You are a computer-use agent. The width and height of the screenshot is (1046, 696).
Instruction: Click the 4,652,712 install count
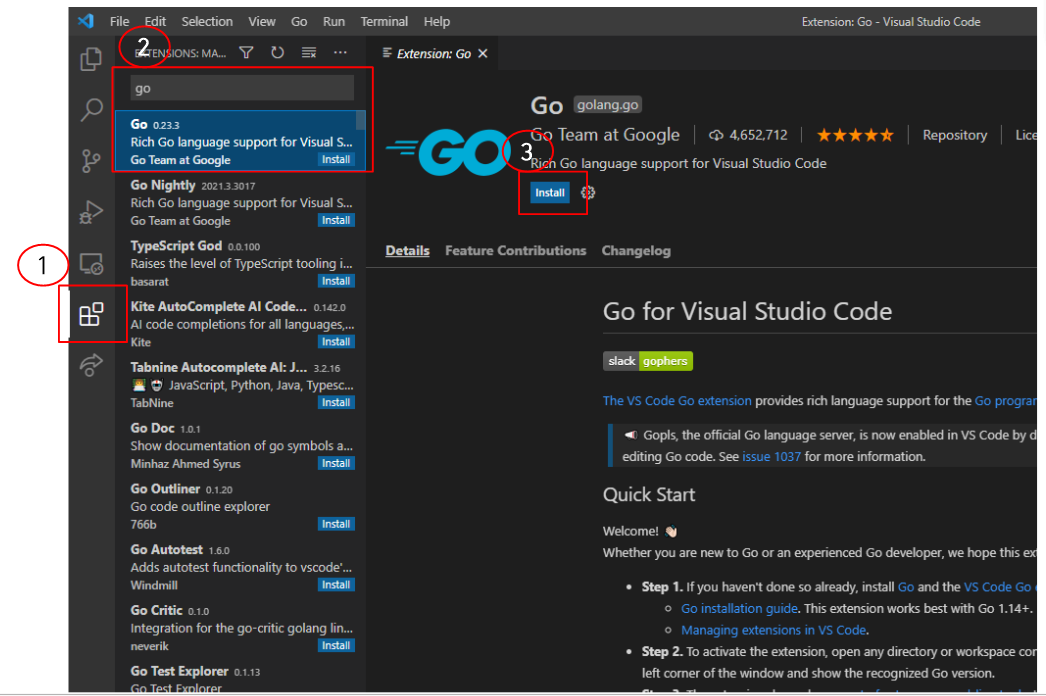pyautogui.click(x=748, y=135)
